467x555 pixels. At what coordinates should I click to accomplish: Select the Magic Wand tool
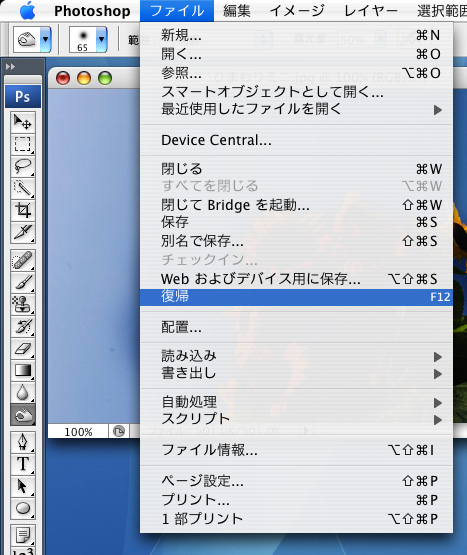(23, 188)
